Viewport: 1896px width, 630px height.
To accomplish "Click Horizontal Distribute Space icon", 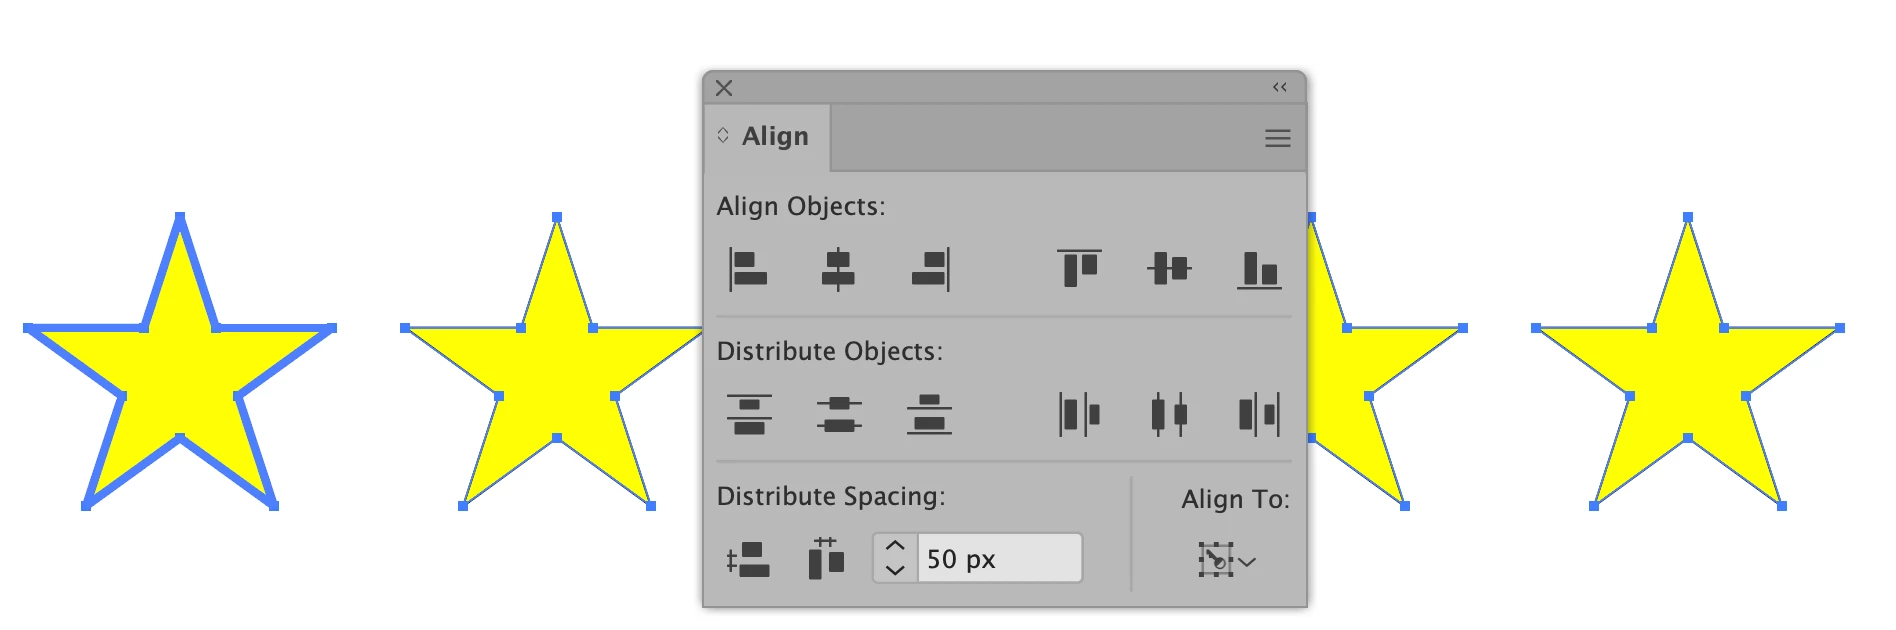I will pos(826,558).
